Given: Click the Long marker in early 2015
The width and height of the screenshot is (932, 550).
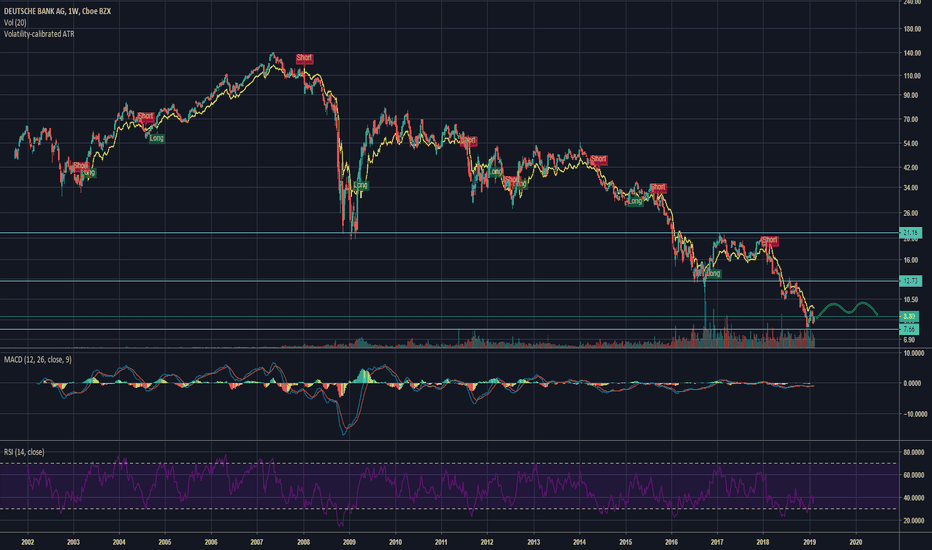Looking at the screenshot, I should [x=635, y=201].
